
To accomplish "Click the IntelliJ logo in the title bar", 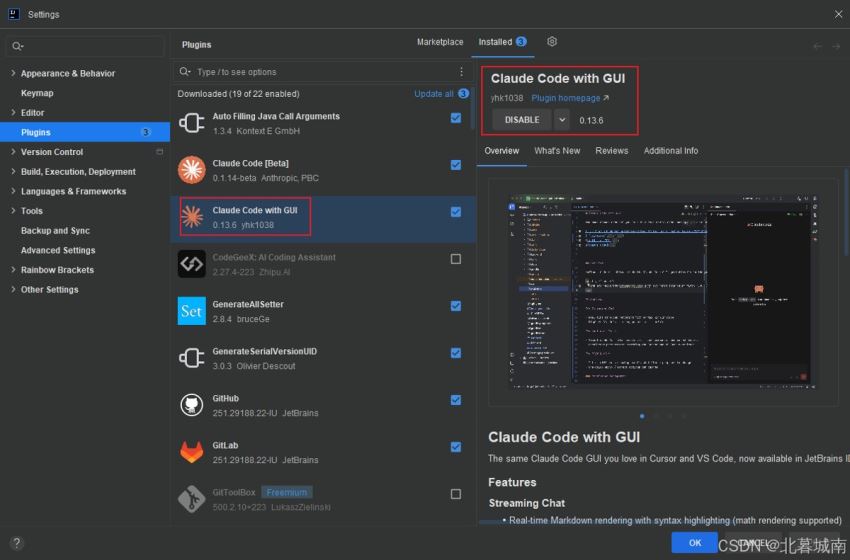I will click(x=14, y=14).
